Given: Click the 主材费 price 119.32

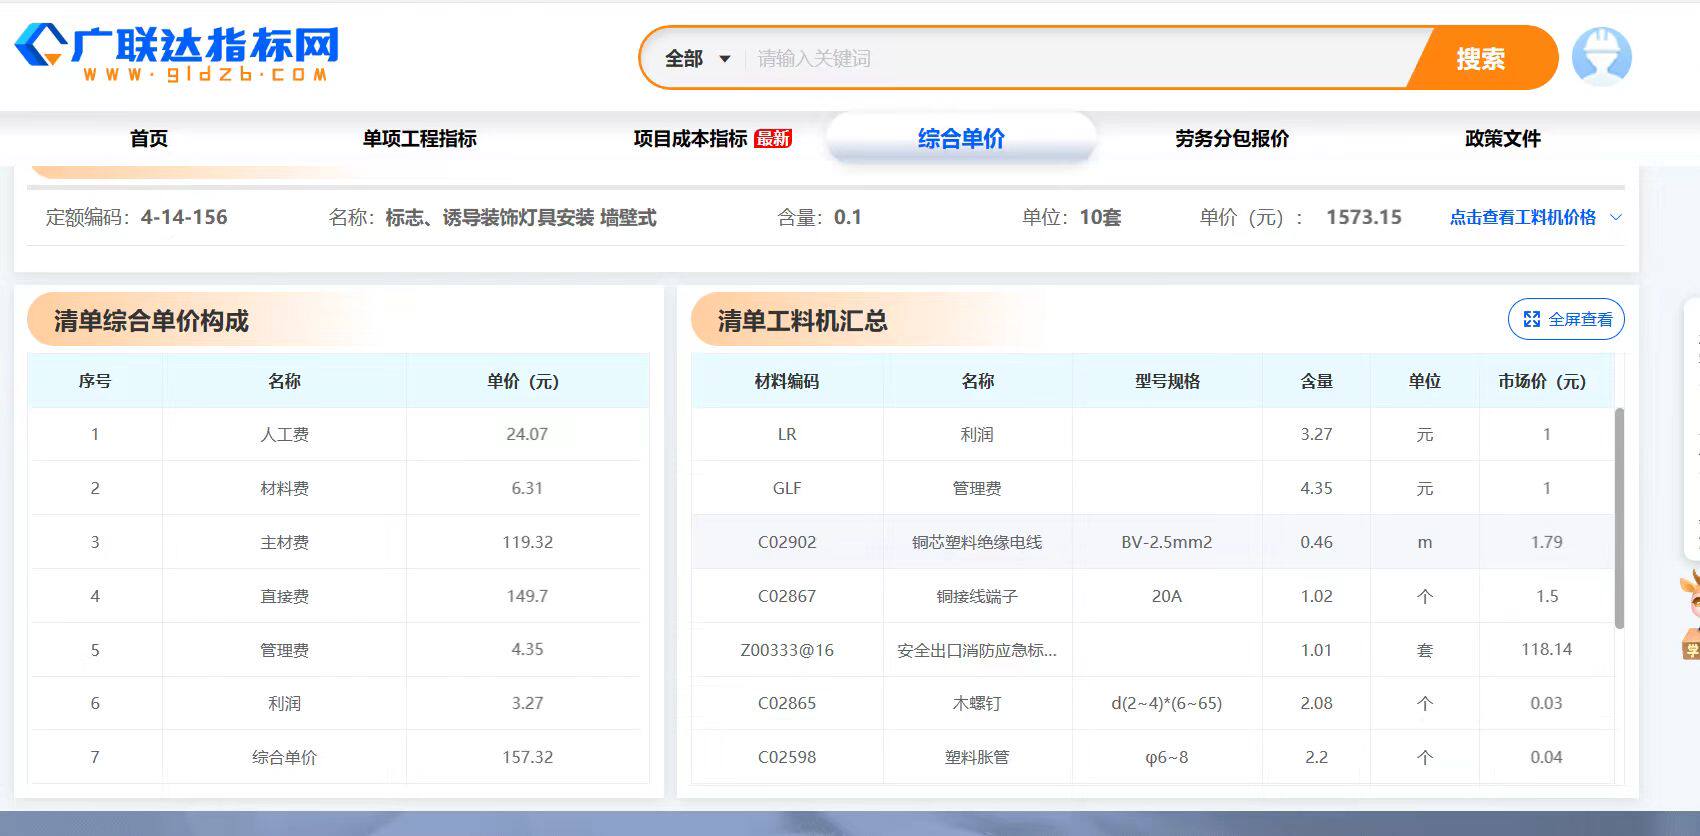Looking at the screenshot, I should click(x=527, y=542).
